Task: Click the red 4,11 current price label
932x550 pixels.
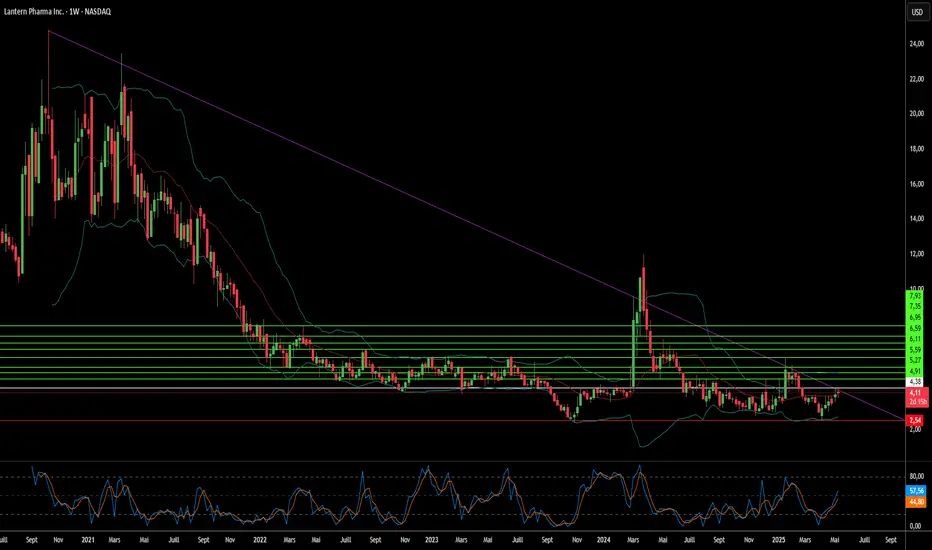Action: (x=914, y=394)
